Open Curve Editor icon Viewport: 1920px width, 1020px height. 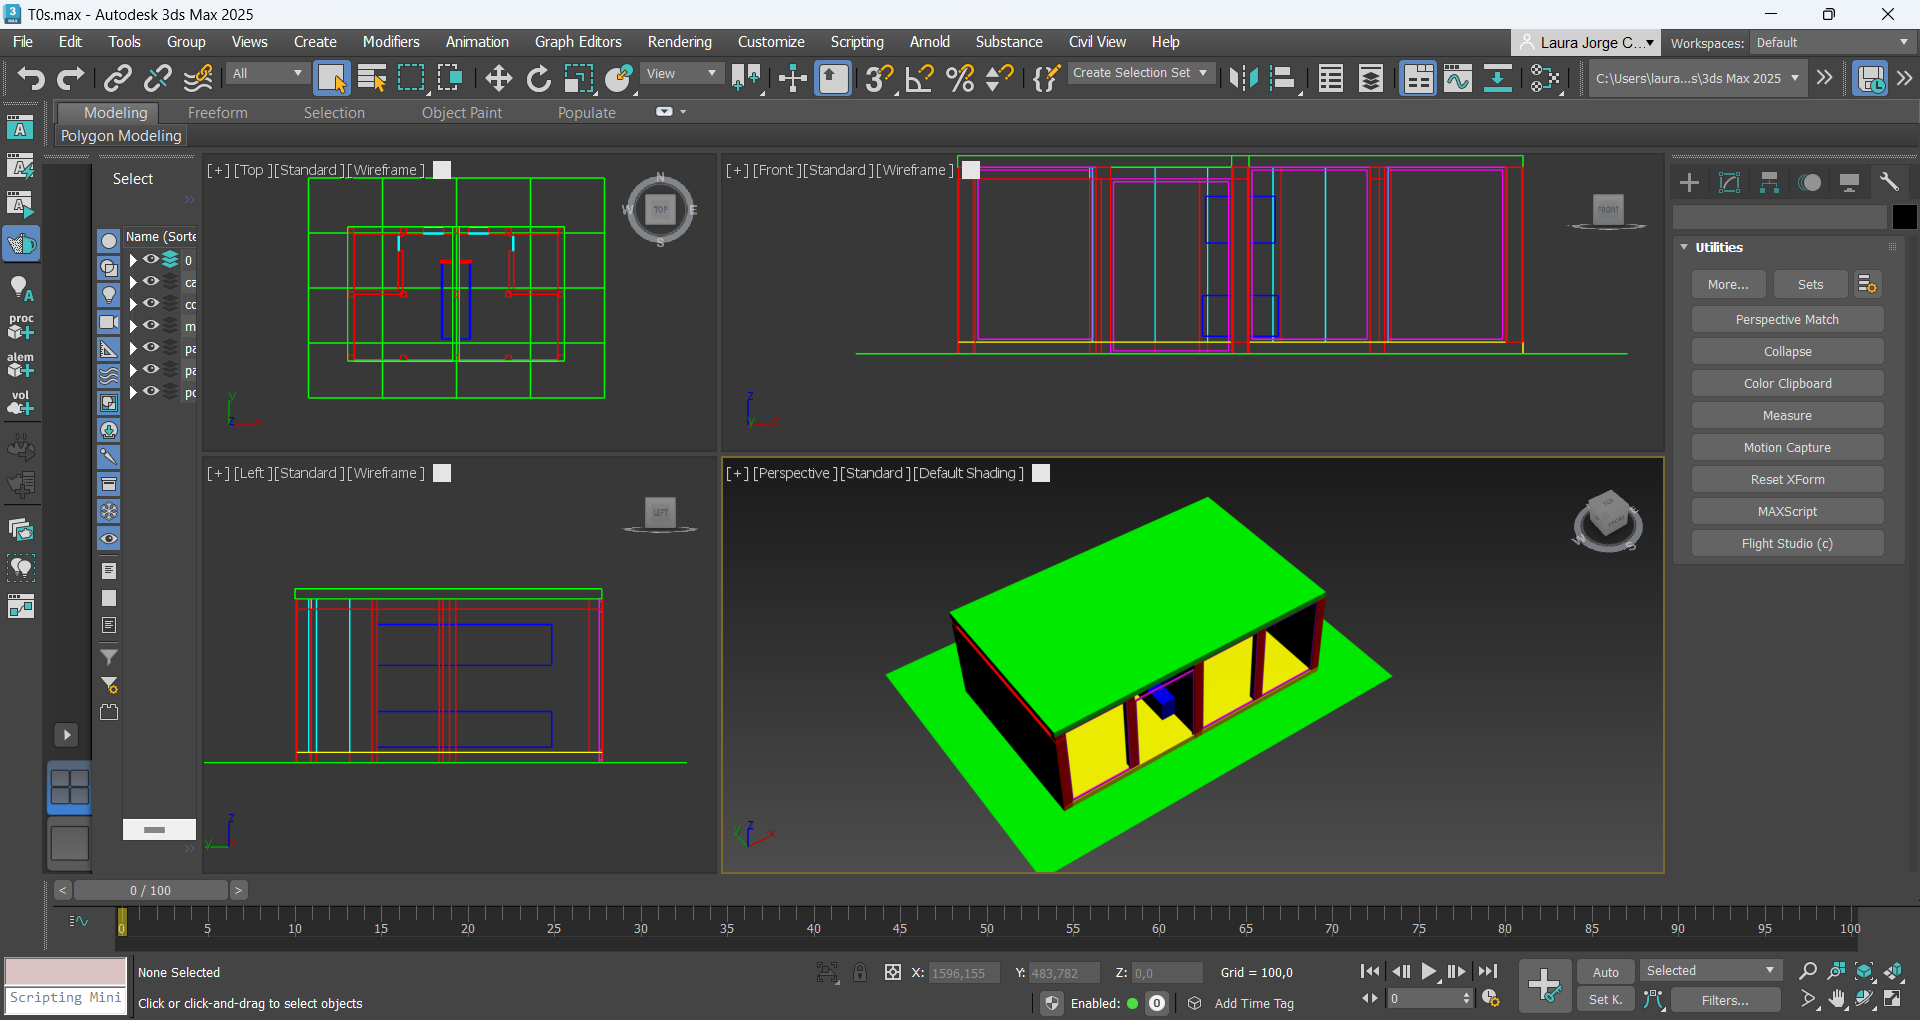1458,78
